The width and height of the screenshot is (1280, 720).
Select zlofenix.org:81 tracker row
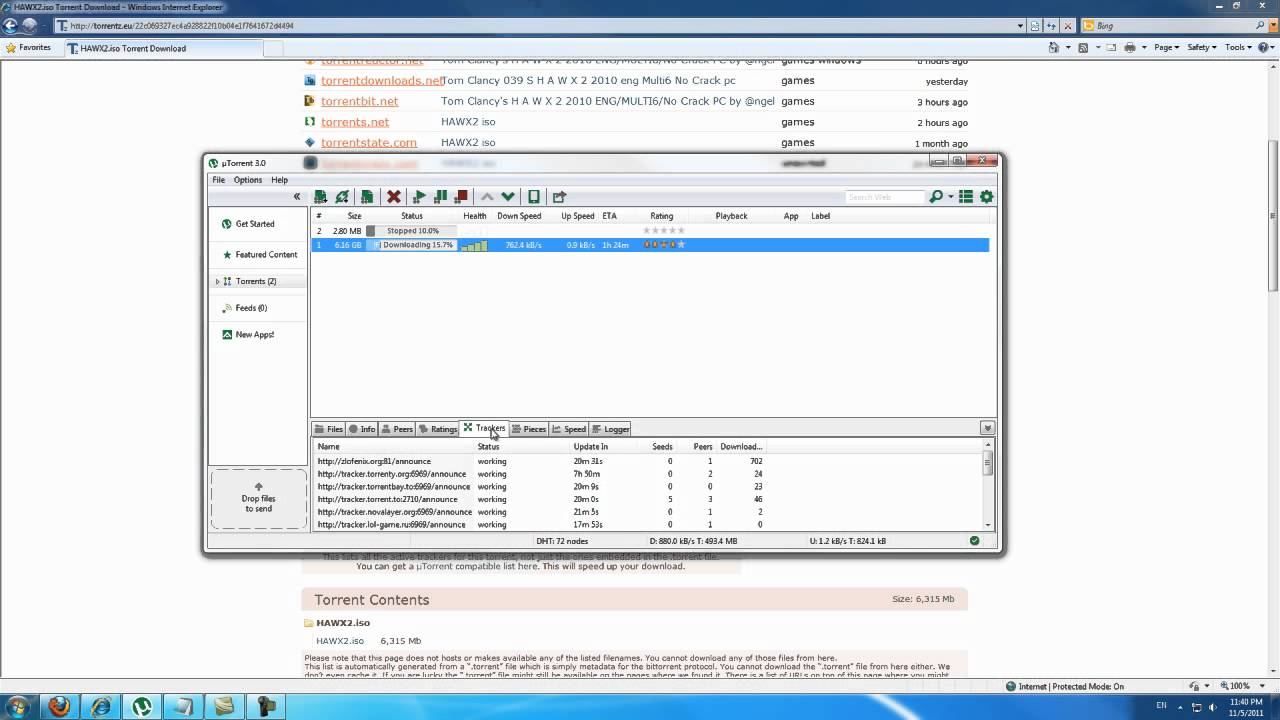pyautogui.click(x=647, y=461)
